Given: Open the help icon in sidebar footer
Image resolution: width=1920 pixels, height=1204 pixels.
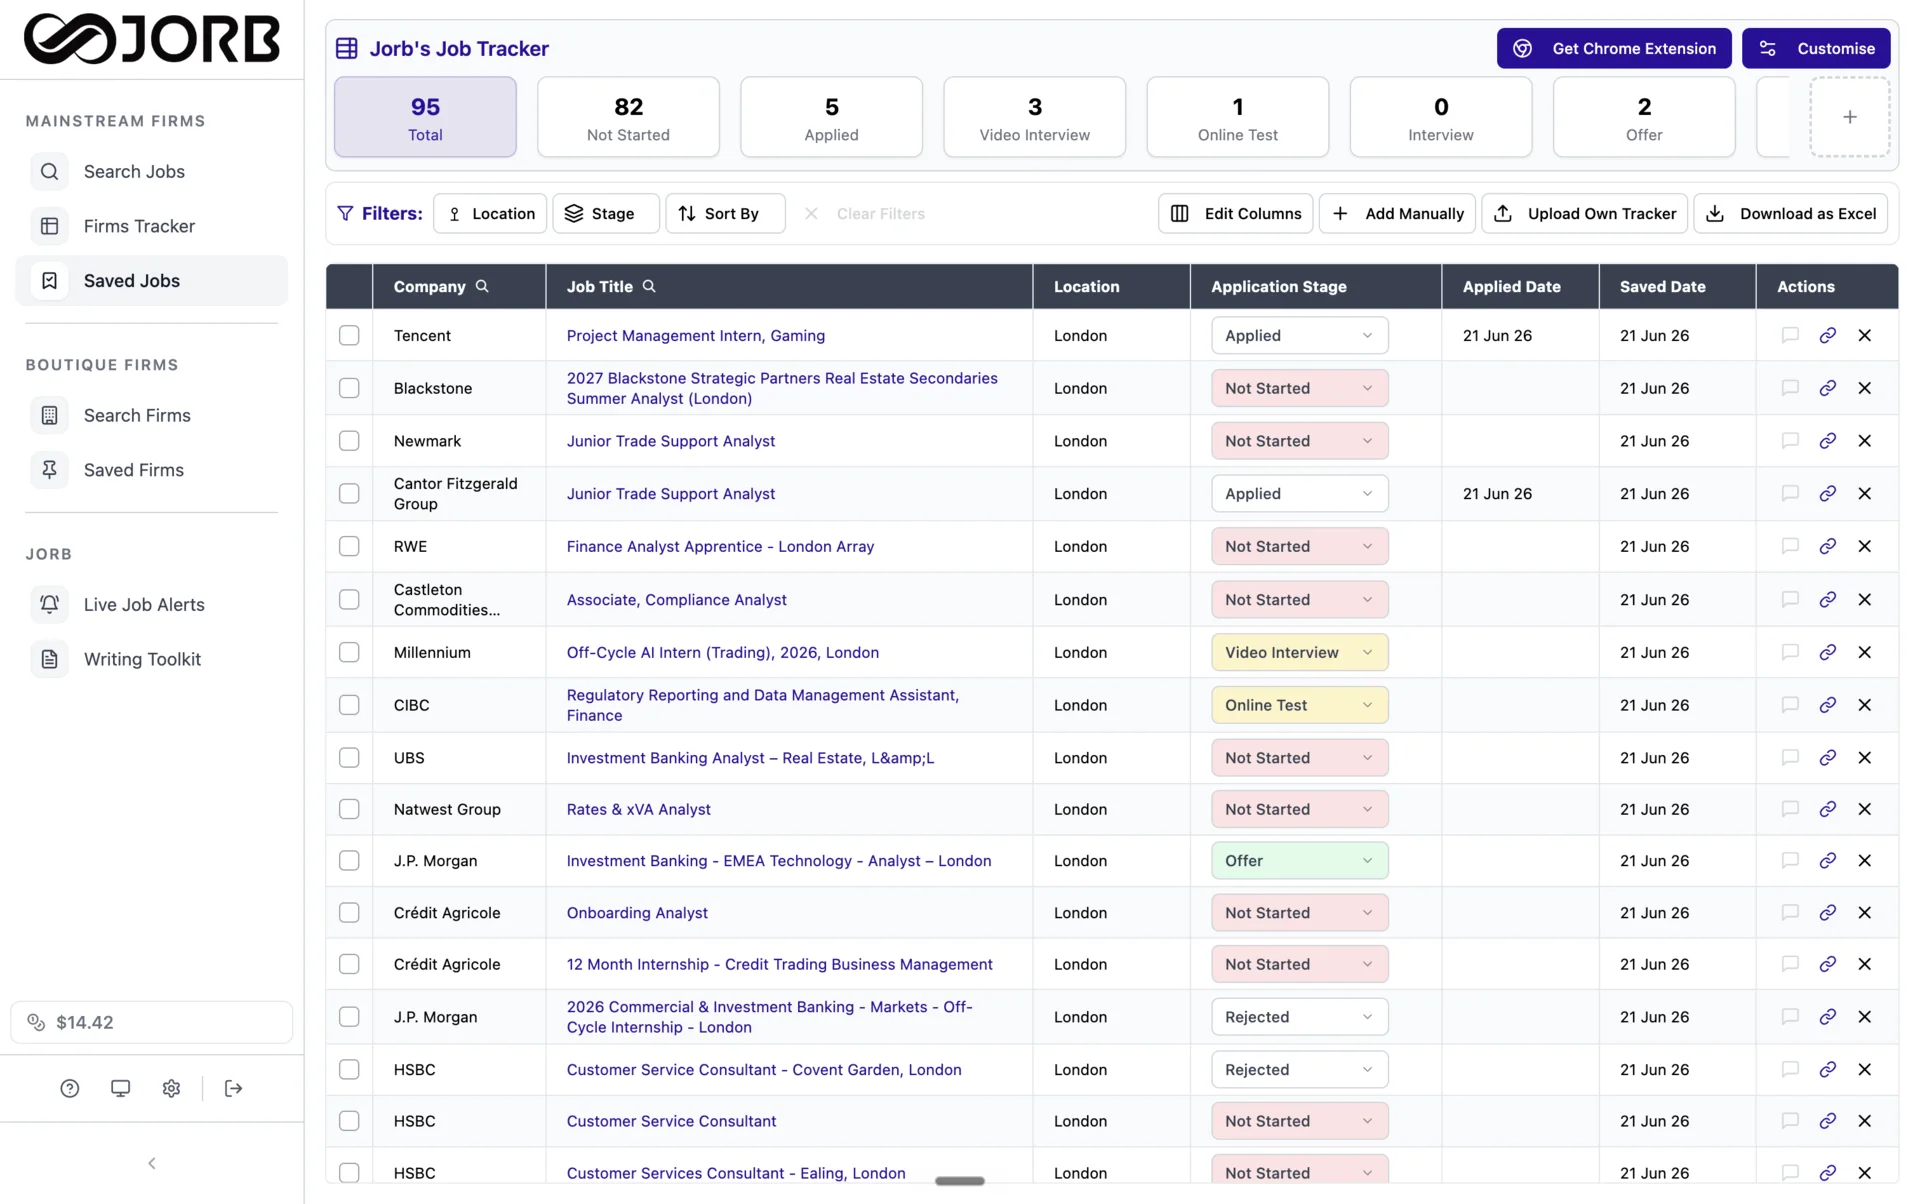Looking at the screenshot, I should pyautogui.click(x=69, y=1088).
